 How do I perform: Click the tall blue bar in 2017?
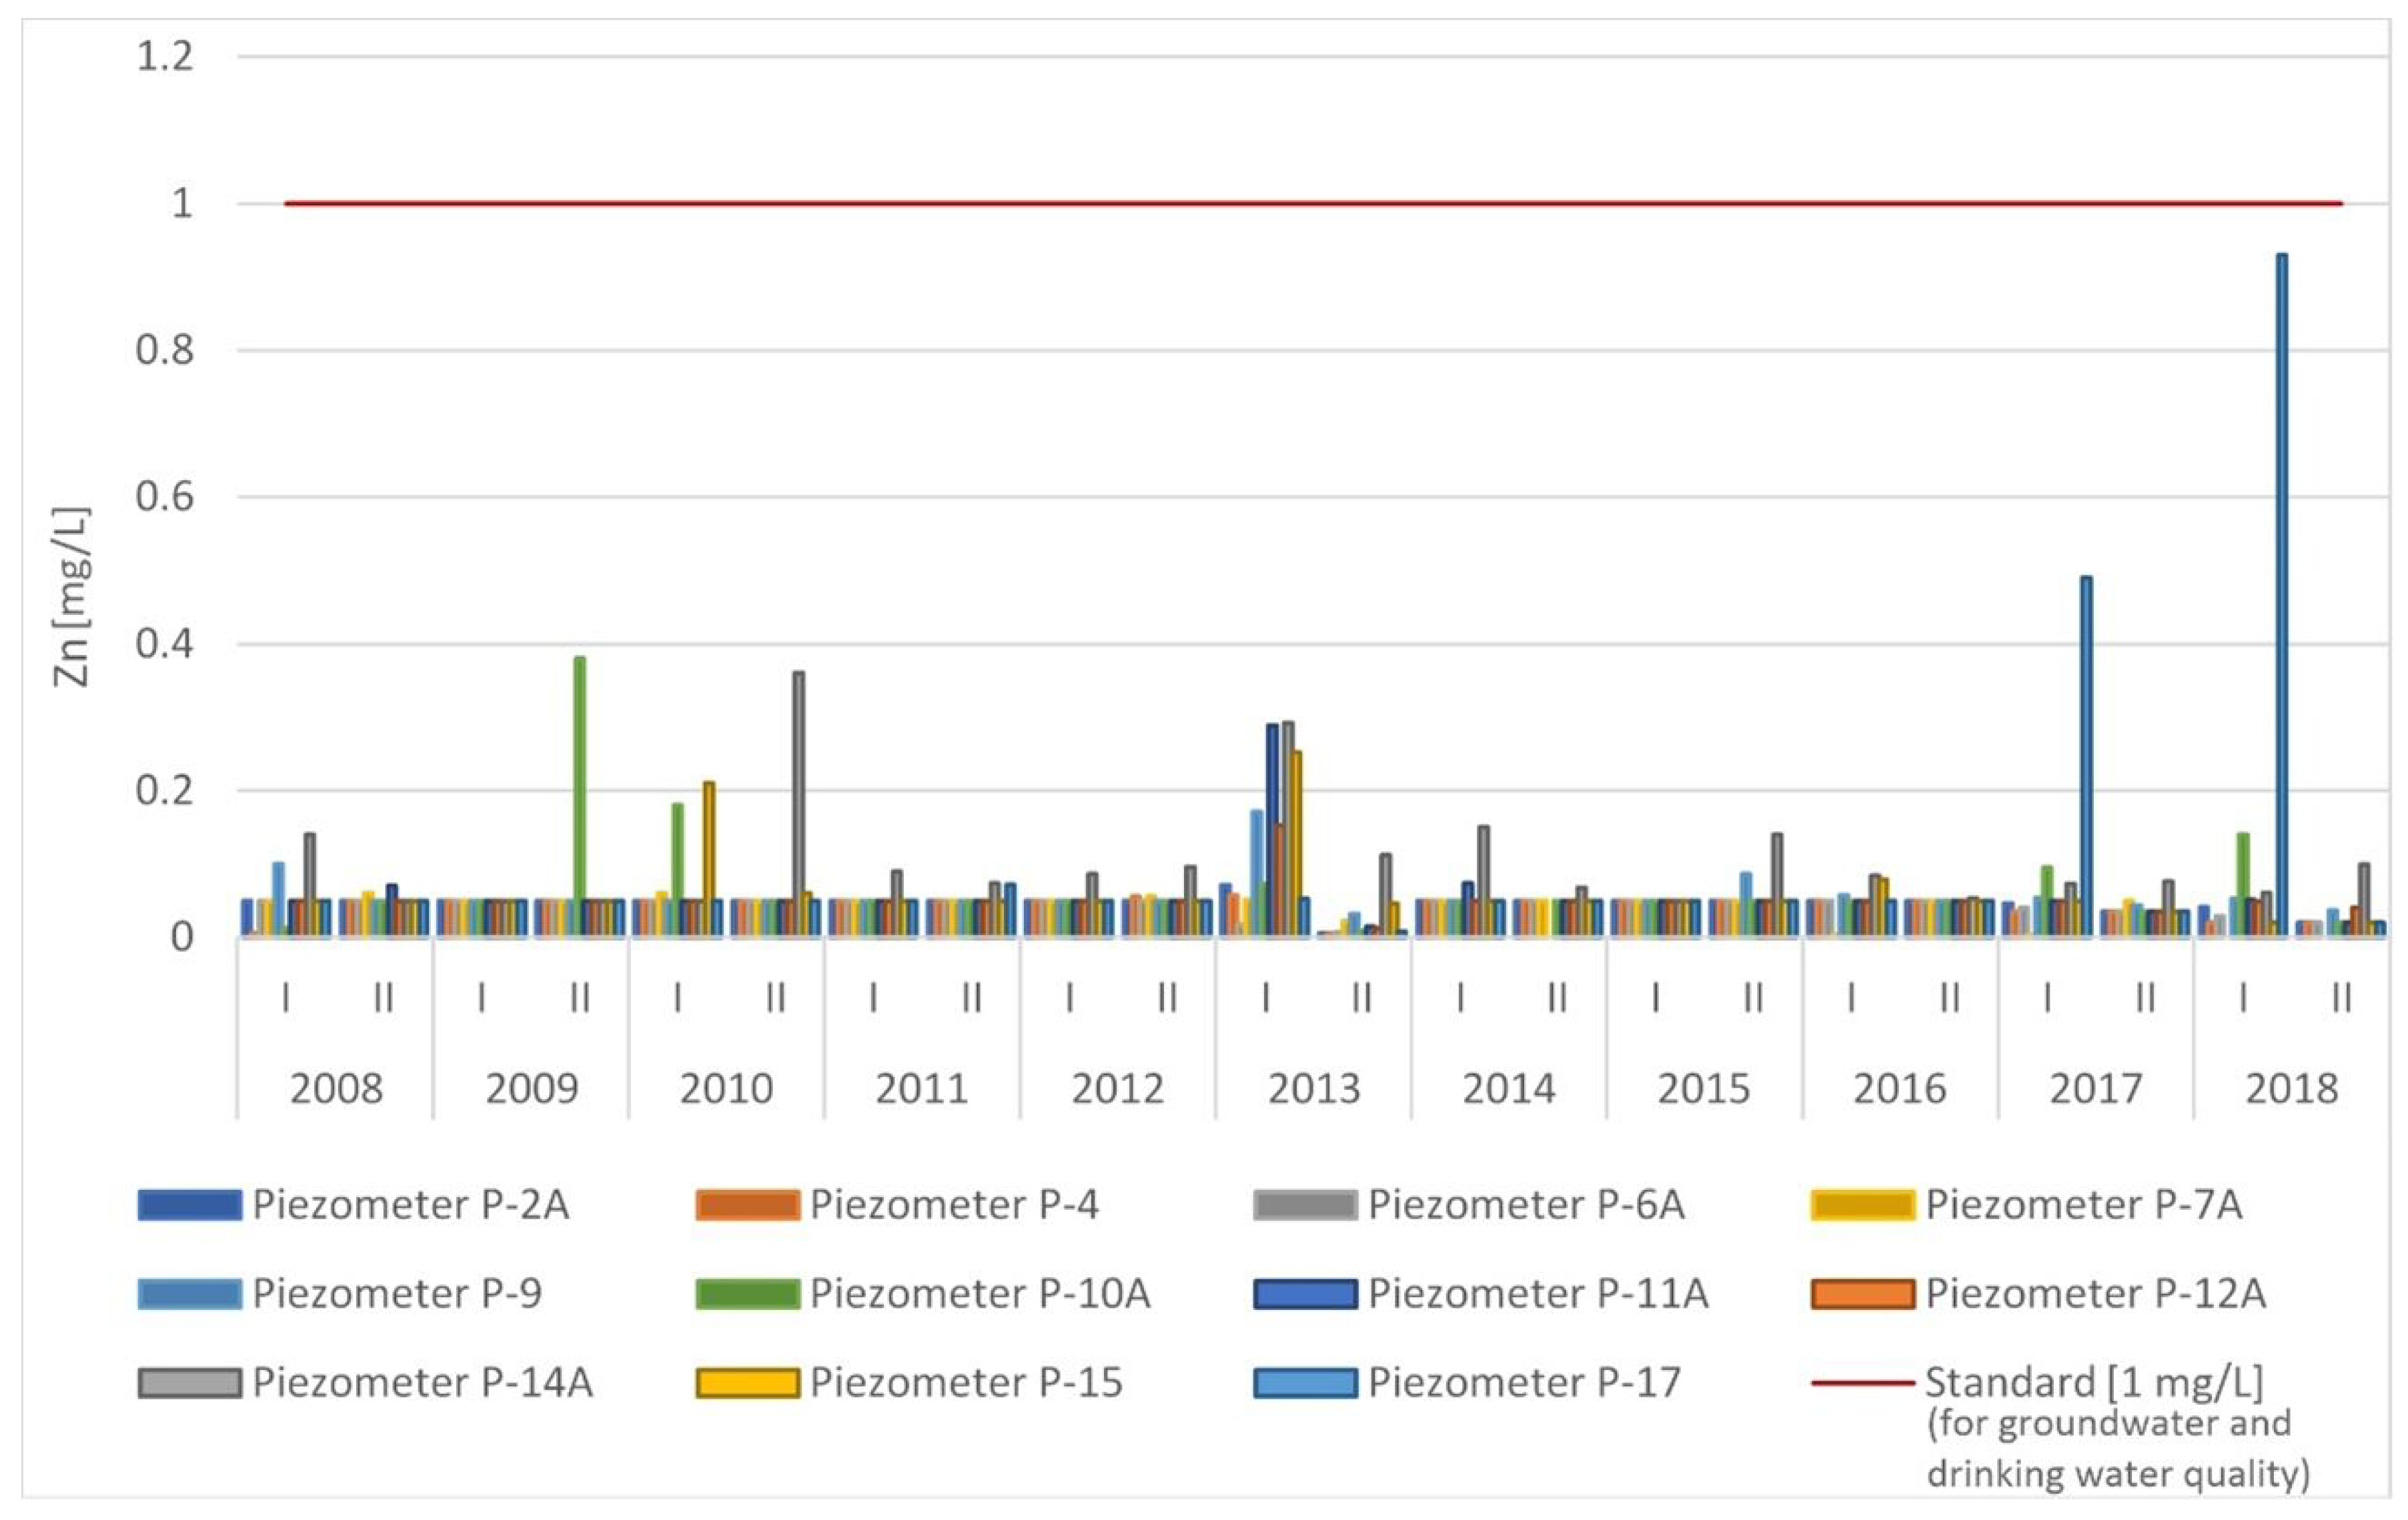click(2086, 755)
